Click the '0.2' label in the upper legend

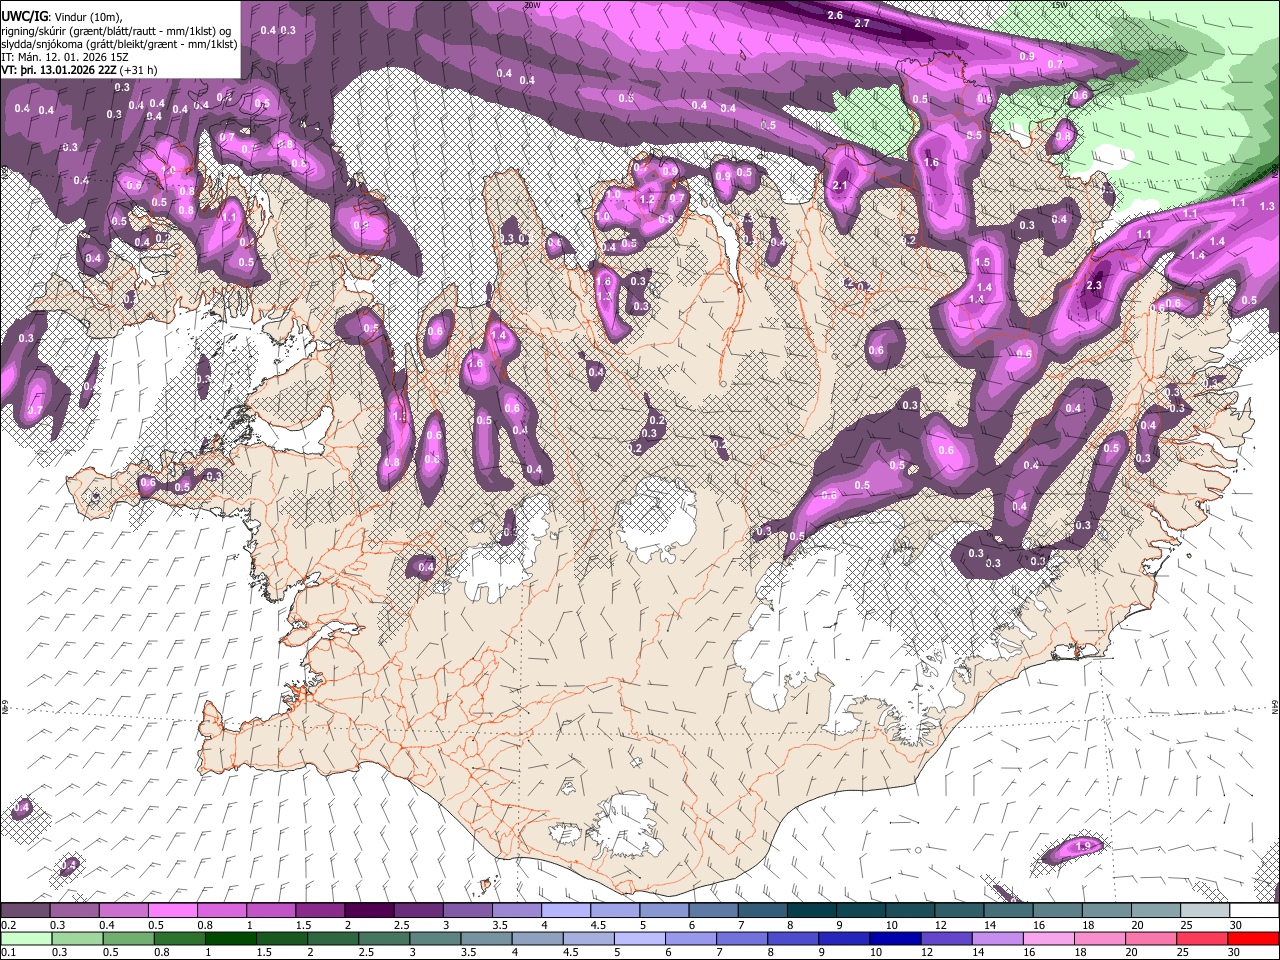coord(8,925)
